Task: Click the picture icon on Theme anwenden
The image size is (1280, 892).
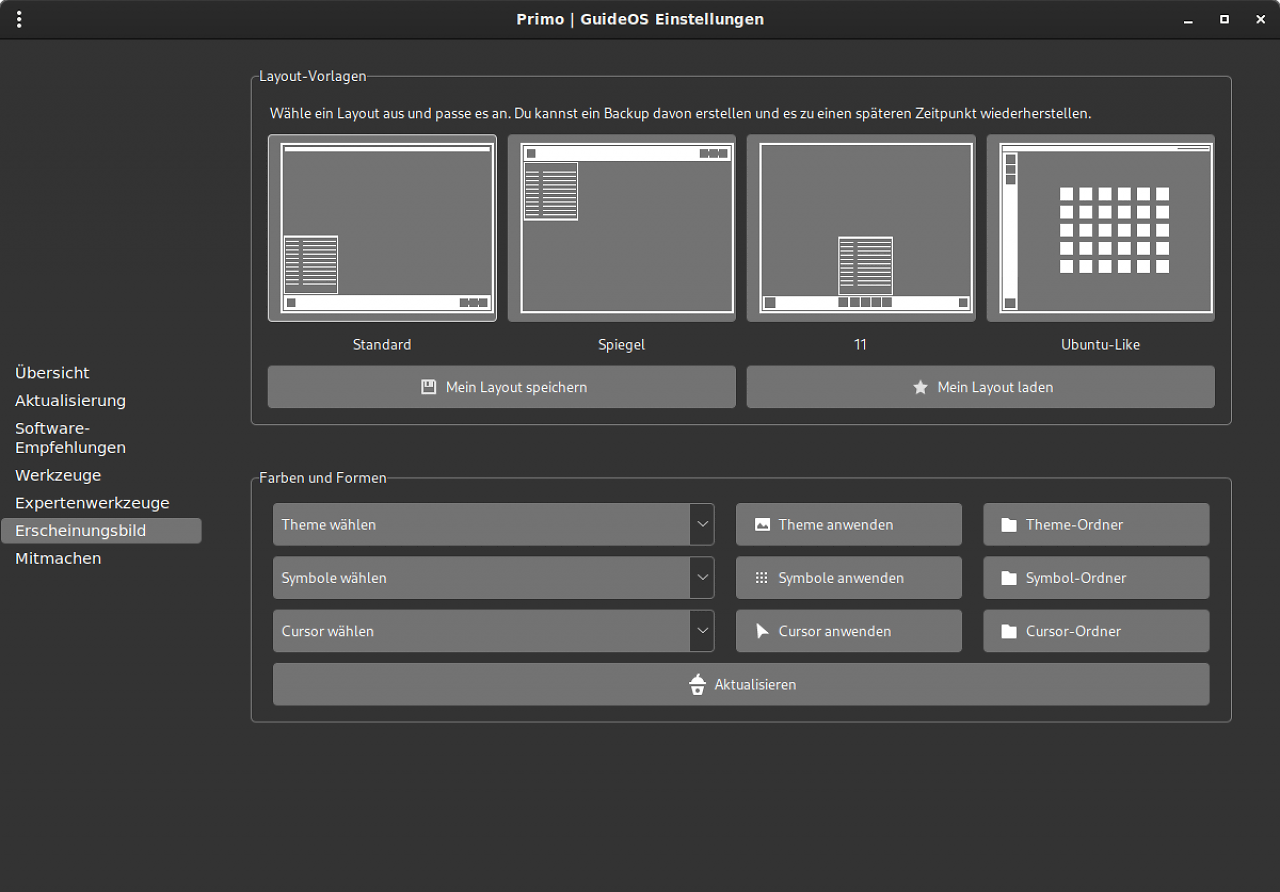Action: (x=762, y=524)
